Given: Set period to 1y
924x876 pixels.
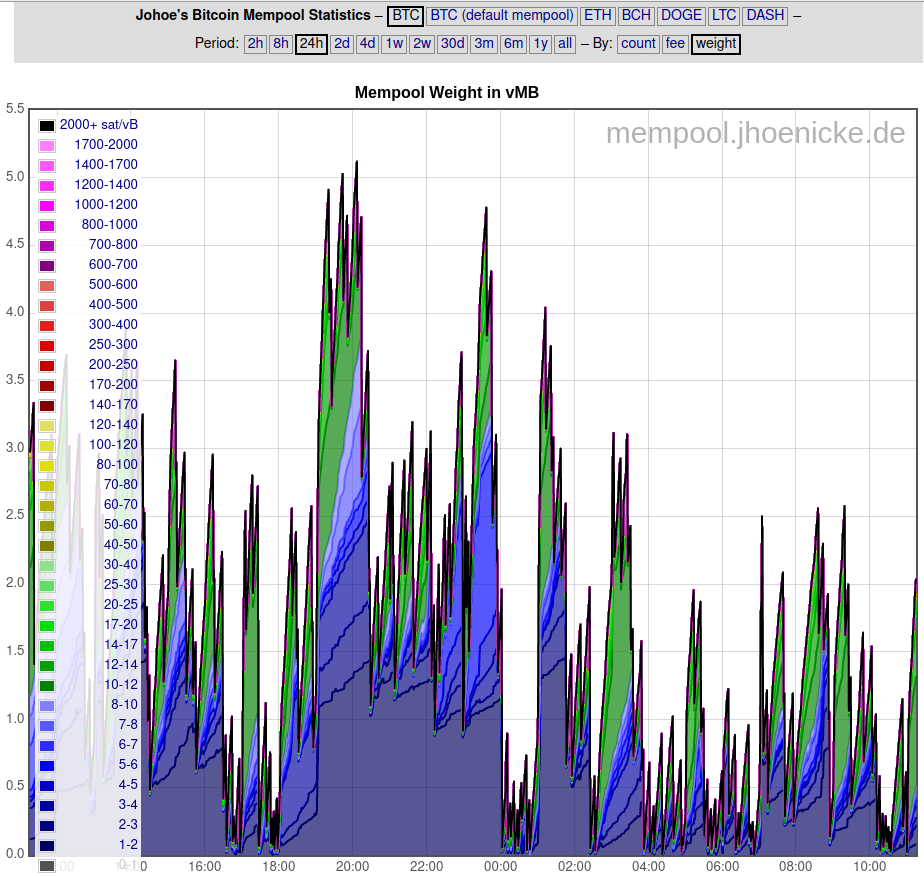Looking at the screenshot, I should [540, 44].
